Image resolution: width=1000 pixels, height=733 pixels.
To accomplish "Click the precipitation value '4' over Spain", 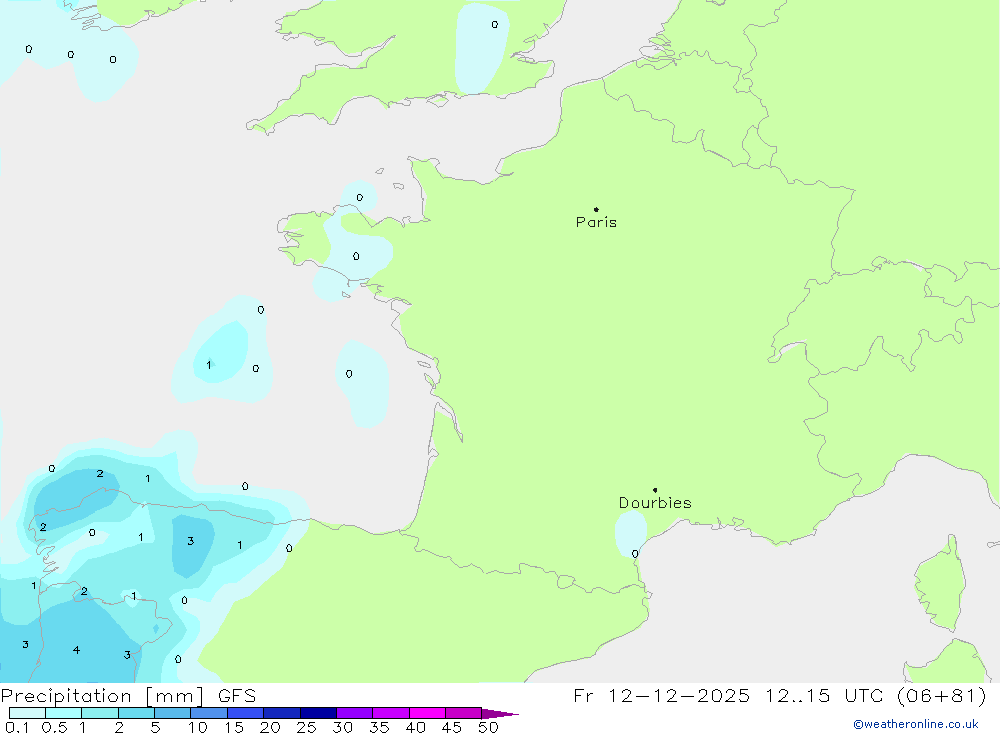I will point(77,650).
